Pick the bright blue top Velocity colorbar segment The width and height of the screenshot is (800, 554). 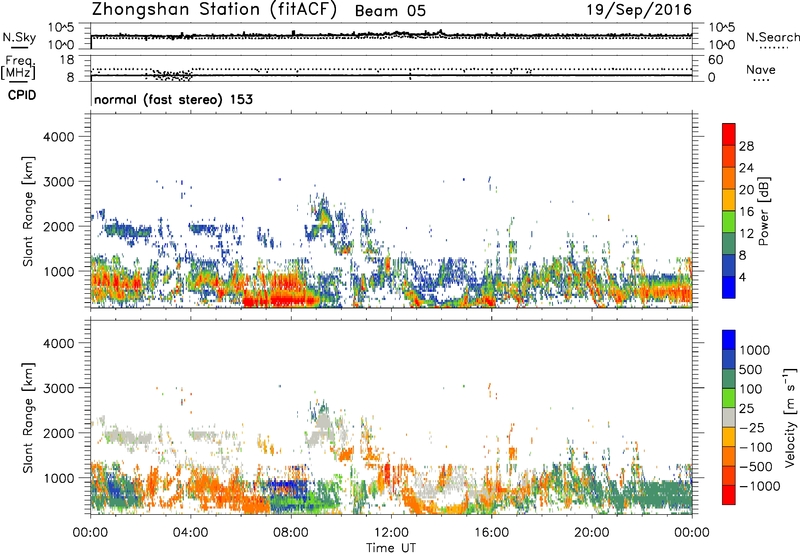click(729, 340)
